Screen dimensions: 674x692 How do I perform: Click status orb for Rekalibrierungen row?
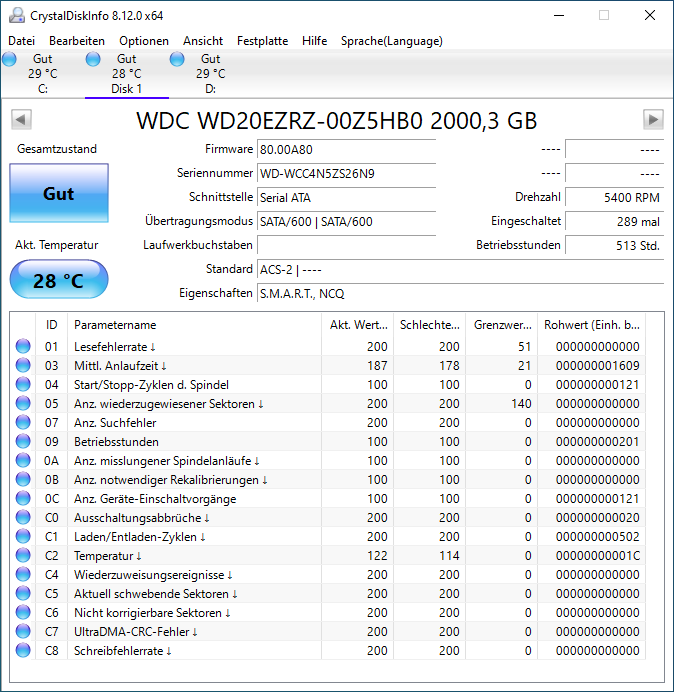coord(23,479)
